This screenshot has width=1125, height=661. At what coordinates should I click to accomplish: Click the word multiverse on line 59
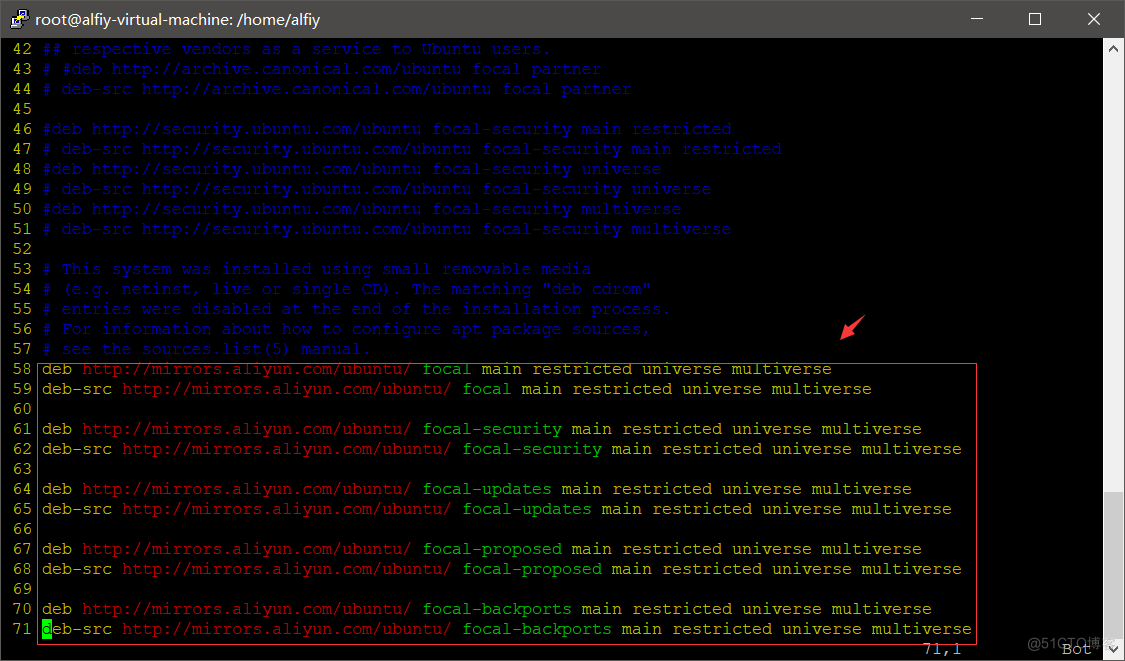pyautogui.click(x=822, y=389)
